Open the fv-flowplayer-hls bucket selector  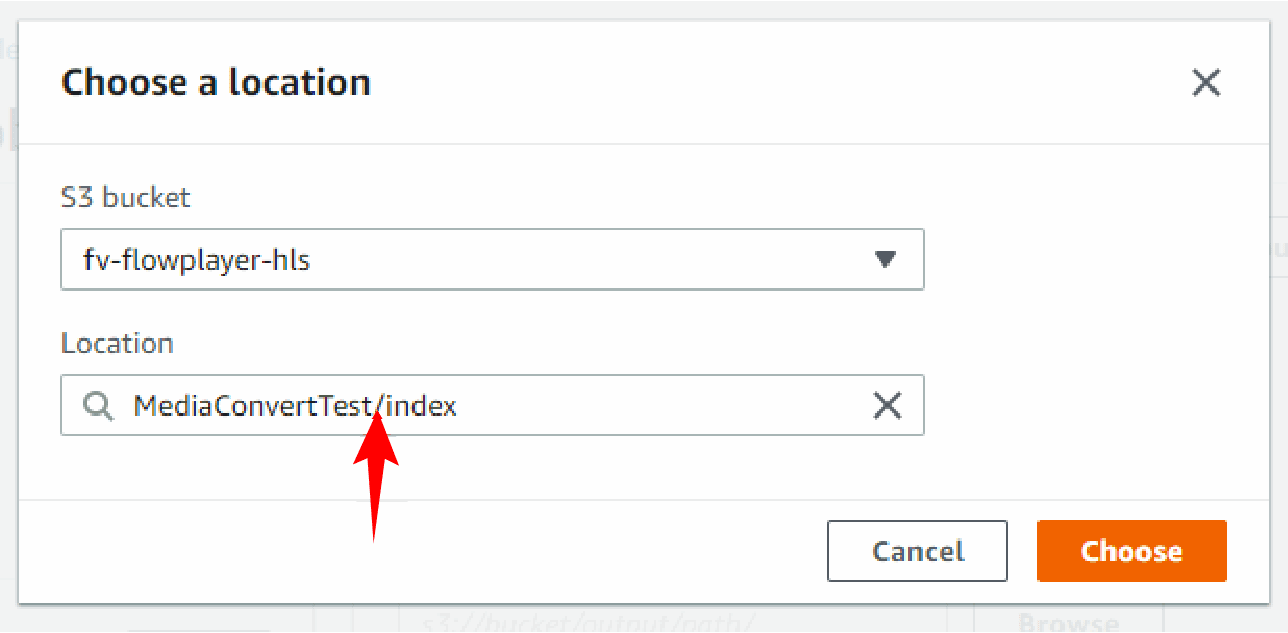[492, 260]
